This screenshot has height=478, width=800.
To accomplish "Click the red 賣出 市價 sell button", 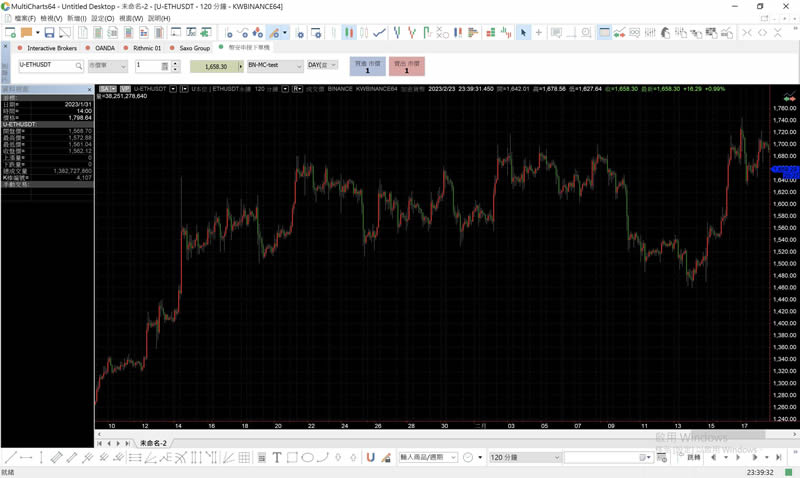I will click(x=407, y=66).
